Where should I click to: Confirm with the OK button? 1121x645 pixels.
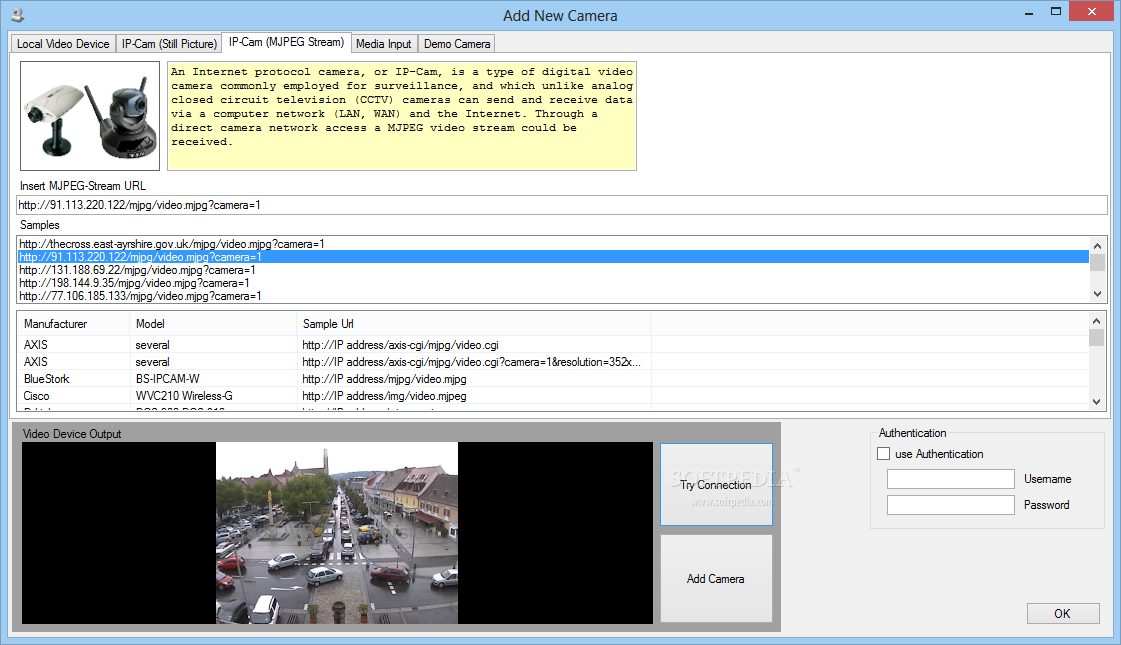(x=1063, y=614)
